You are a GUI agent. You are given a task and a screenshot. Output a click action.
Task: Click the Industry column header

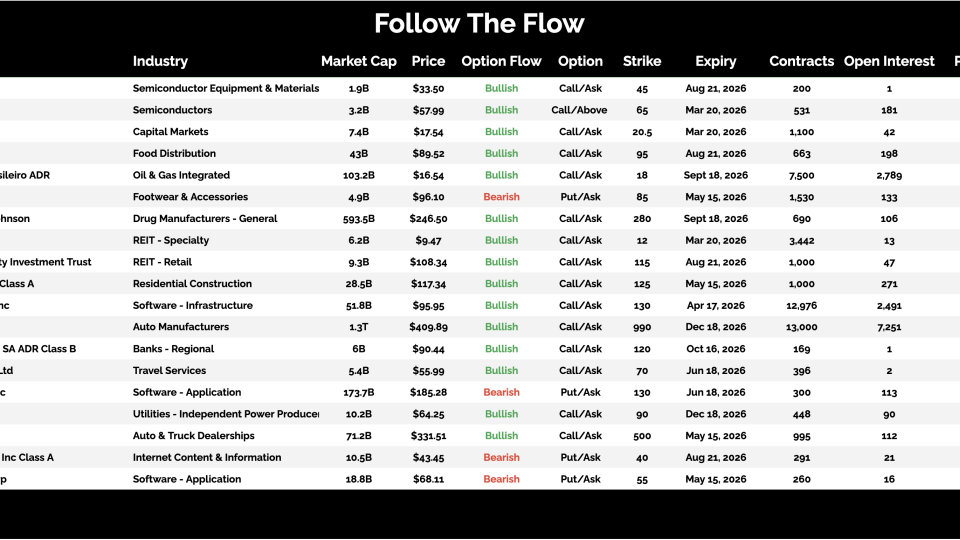(160, 61)
